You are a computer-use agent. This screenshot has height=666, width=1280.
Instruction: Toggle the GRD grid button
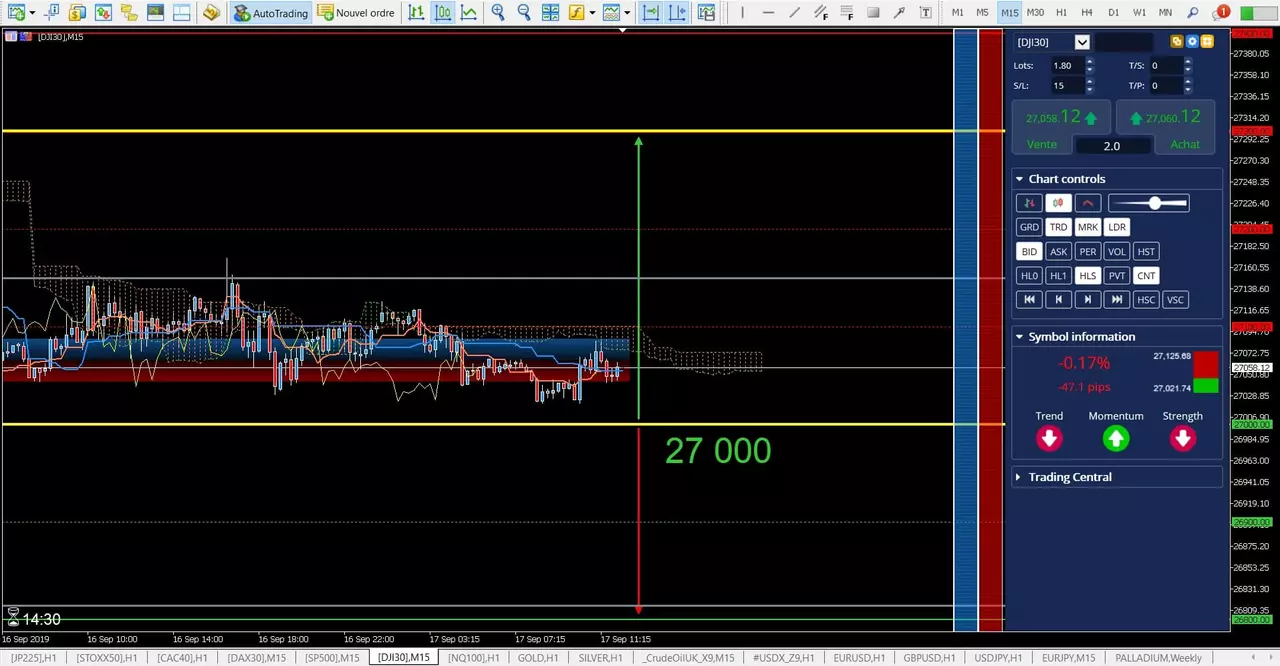pos(1029,227)
